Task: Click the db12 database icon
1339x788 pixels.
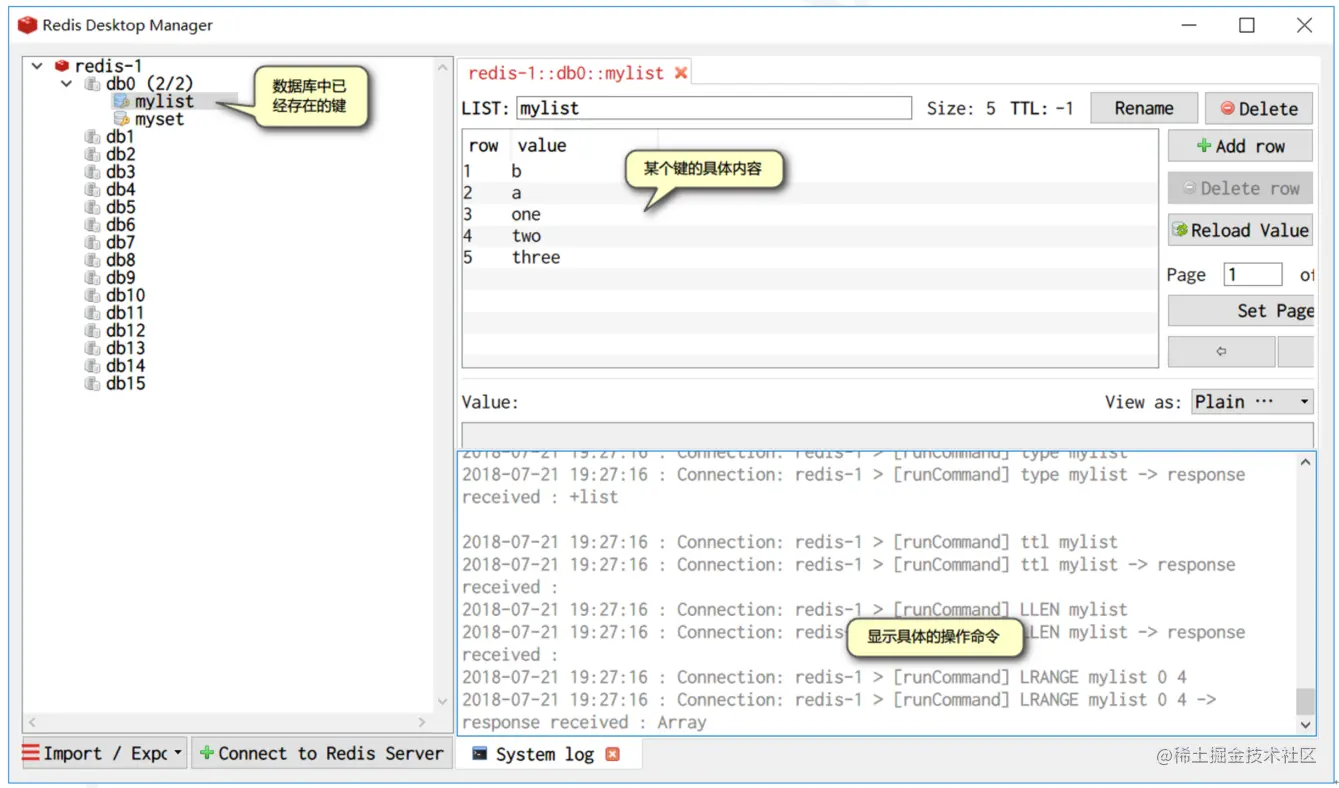Action: (x=93, y=330)
